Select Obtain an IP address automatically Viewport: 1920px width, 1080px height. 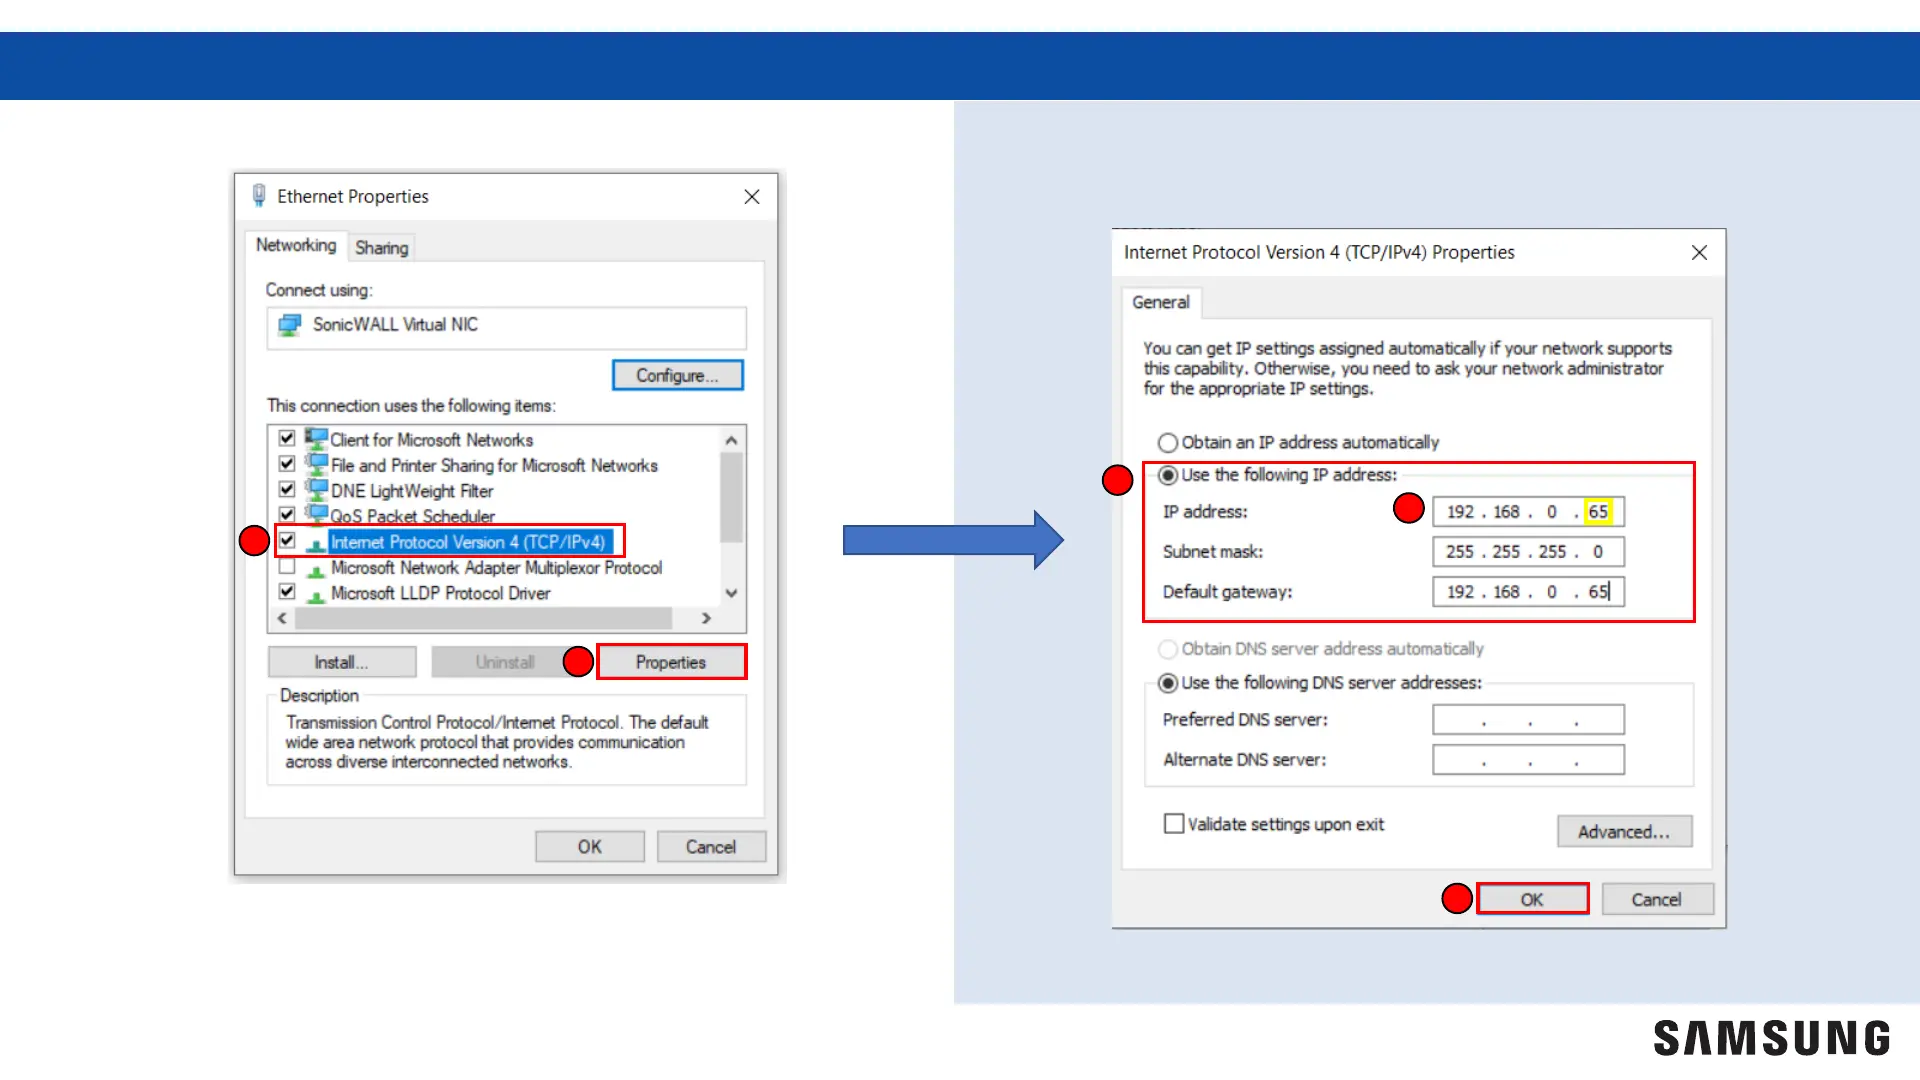point(1167,442)
